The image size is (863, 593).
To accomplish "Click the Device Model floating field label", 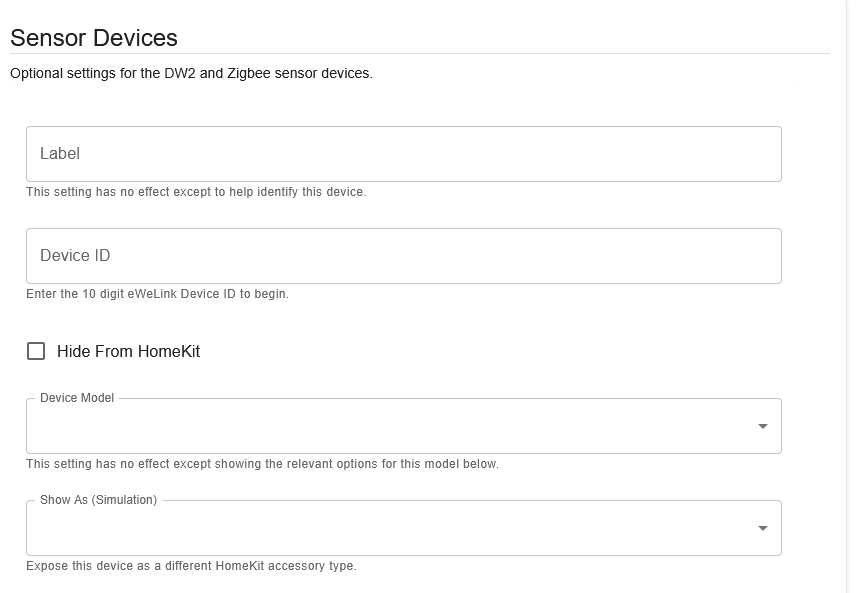I will pyautogui.click(x=77, y=398).
